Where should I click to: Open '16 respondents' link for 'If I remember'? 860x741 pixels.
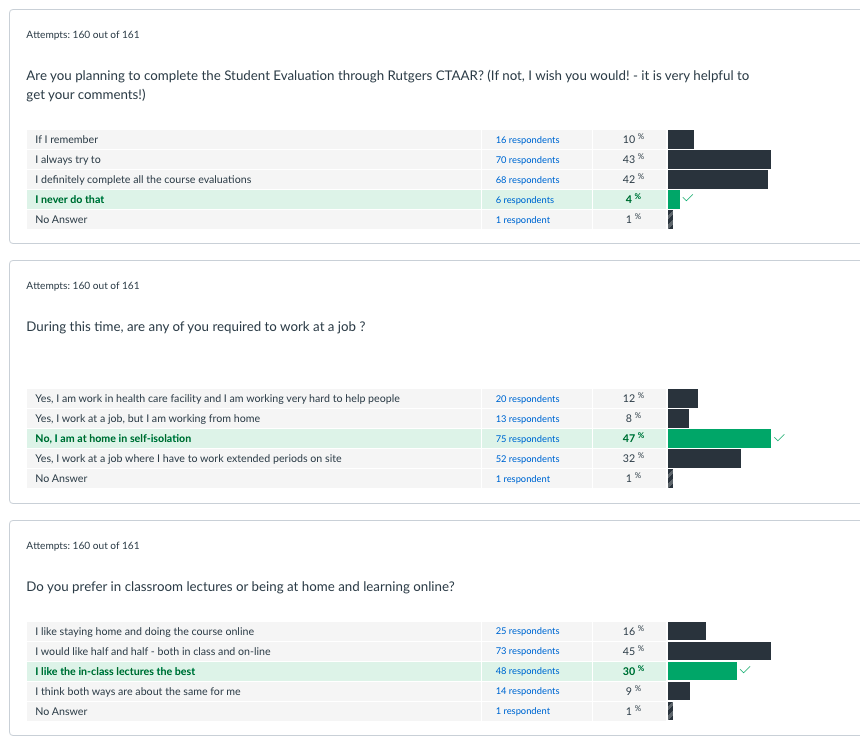click(x=527, y=140)
